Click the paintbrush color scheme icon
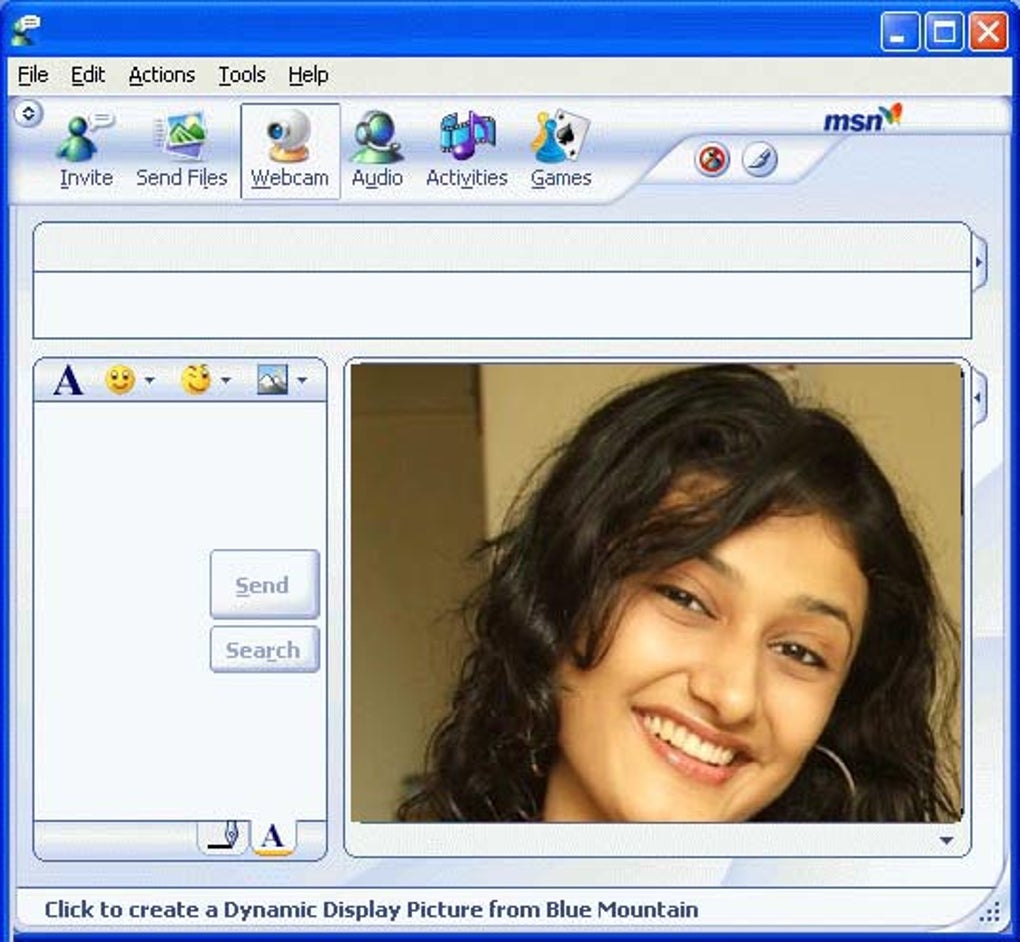1020x942 pixels. (x=759, y=159)
